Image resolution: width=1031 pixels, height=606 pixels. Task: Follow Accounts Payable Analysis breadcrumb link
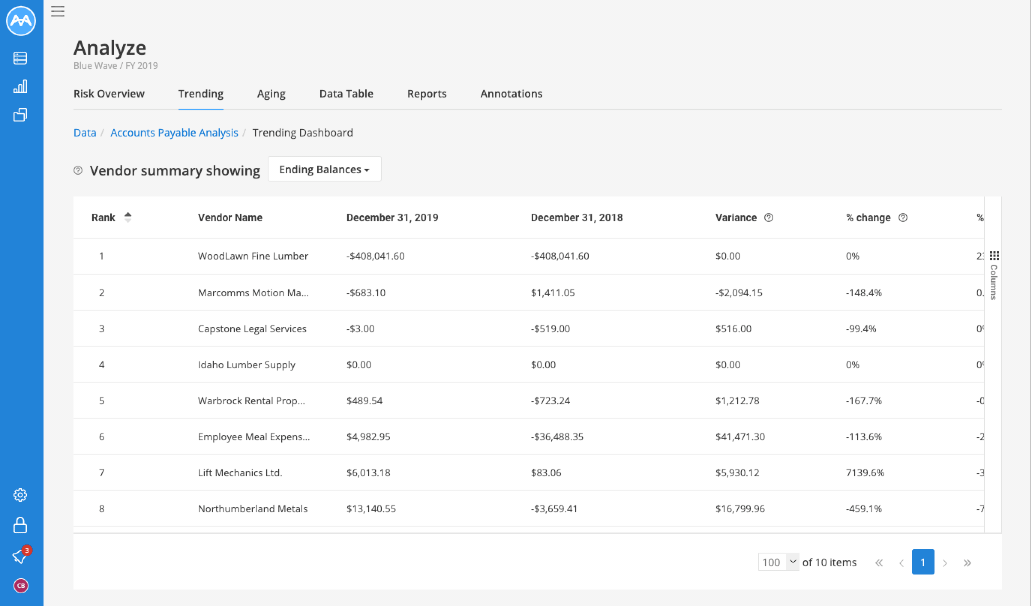click(x=174, y=133)
